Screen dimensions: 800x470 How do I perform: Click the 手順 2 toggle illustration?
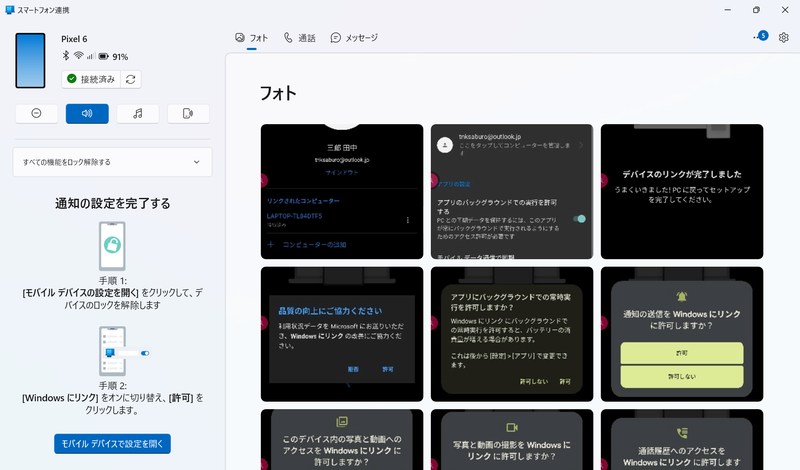point(124,351)
